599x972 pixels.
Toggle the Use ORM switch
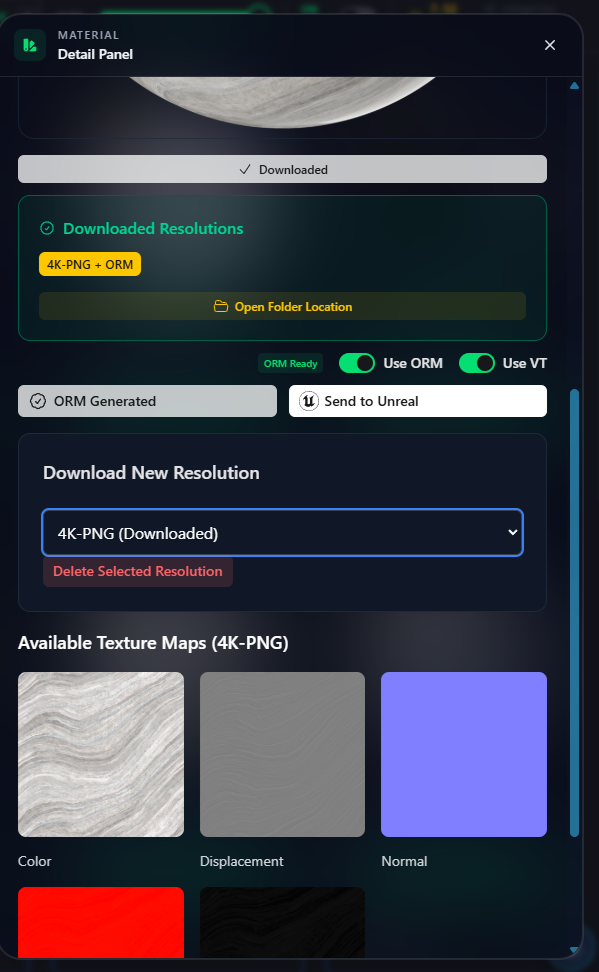click(357, 363)
